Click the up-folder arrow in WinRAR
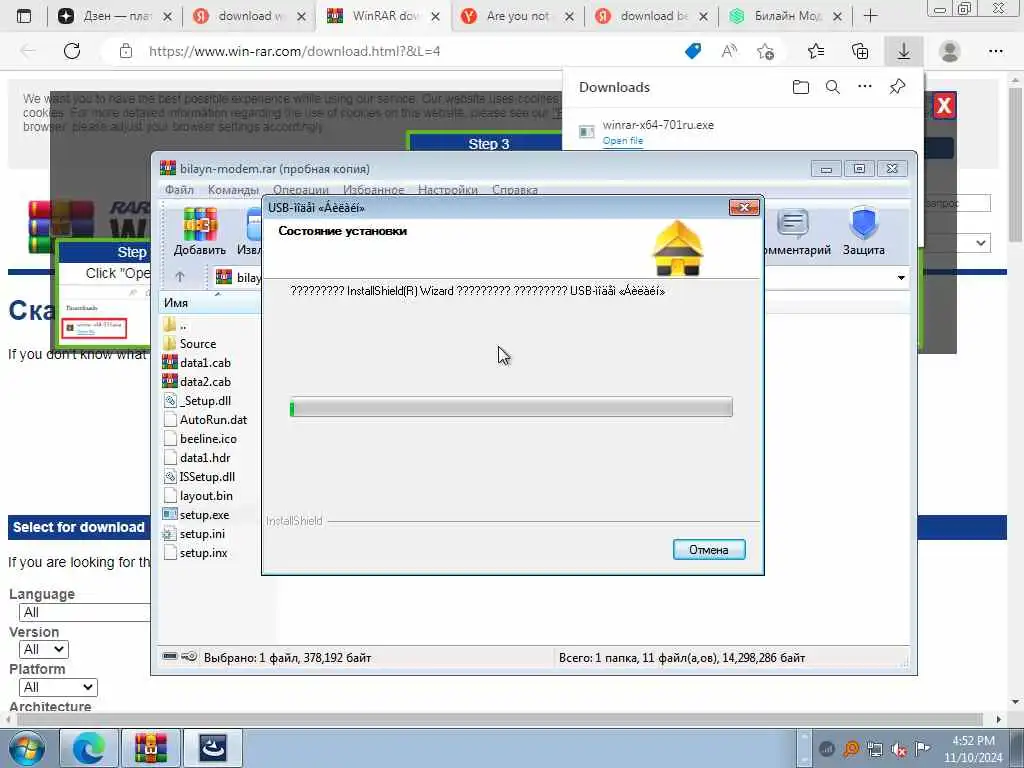The height and width of the screenshot is (768, 1024). (180, 277)
